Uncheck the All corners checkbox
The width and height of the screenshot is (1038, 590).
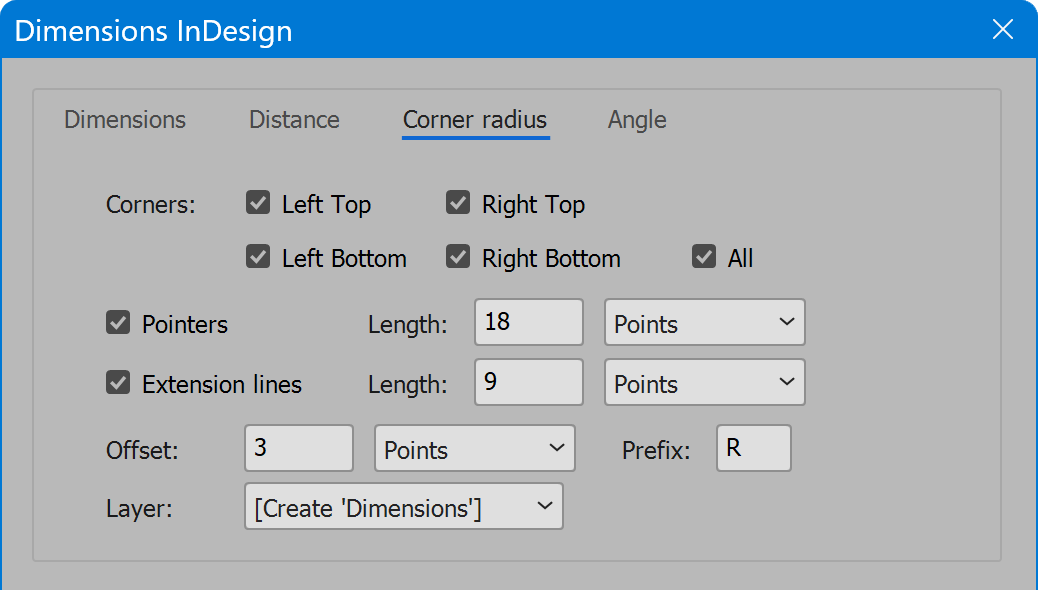(x=704, y=256)
